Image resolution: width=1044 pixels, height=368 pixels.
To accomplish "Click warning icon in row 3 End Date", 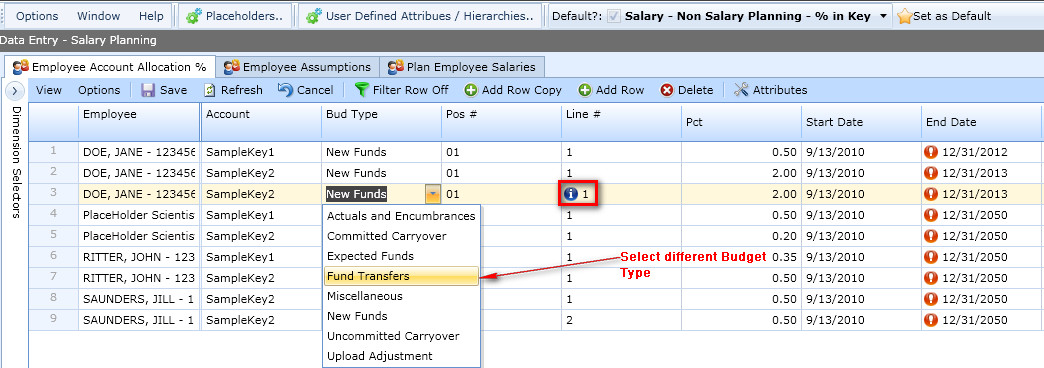I will pyautogui.click(x=932, y=194).
